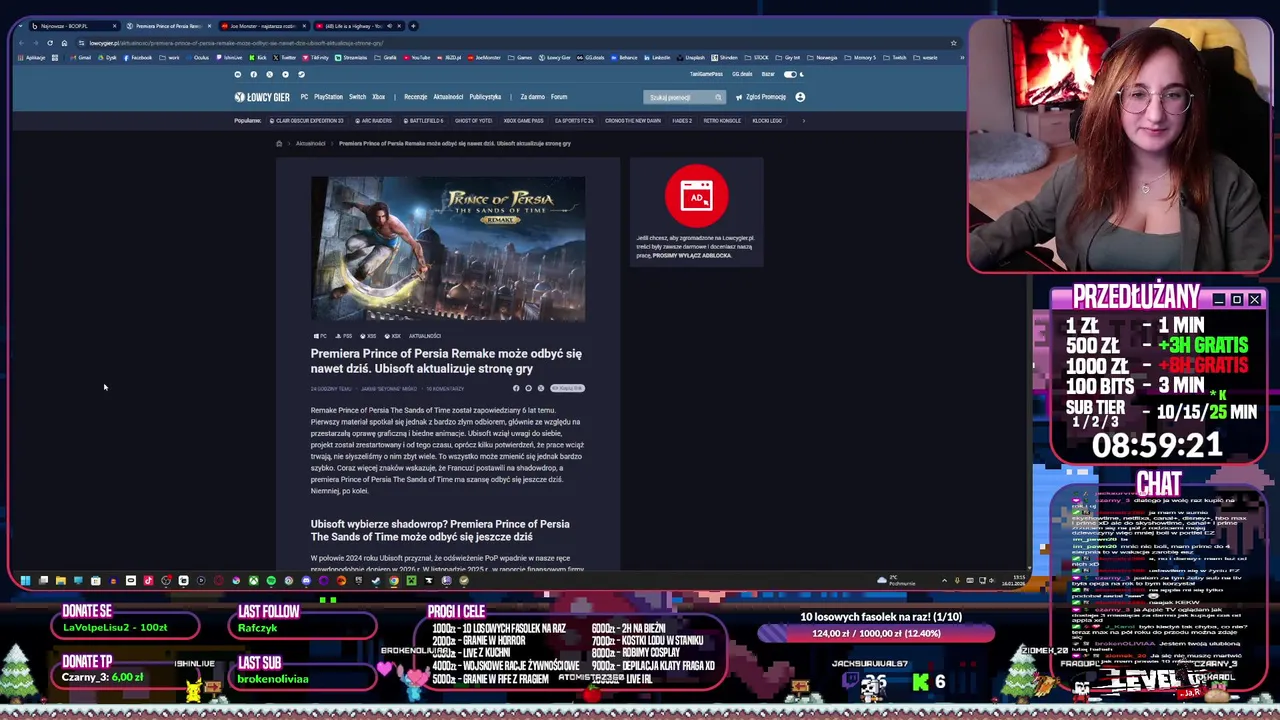Select the Xbox Game Pass popular tag

coord(523,121)
